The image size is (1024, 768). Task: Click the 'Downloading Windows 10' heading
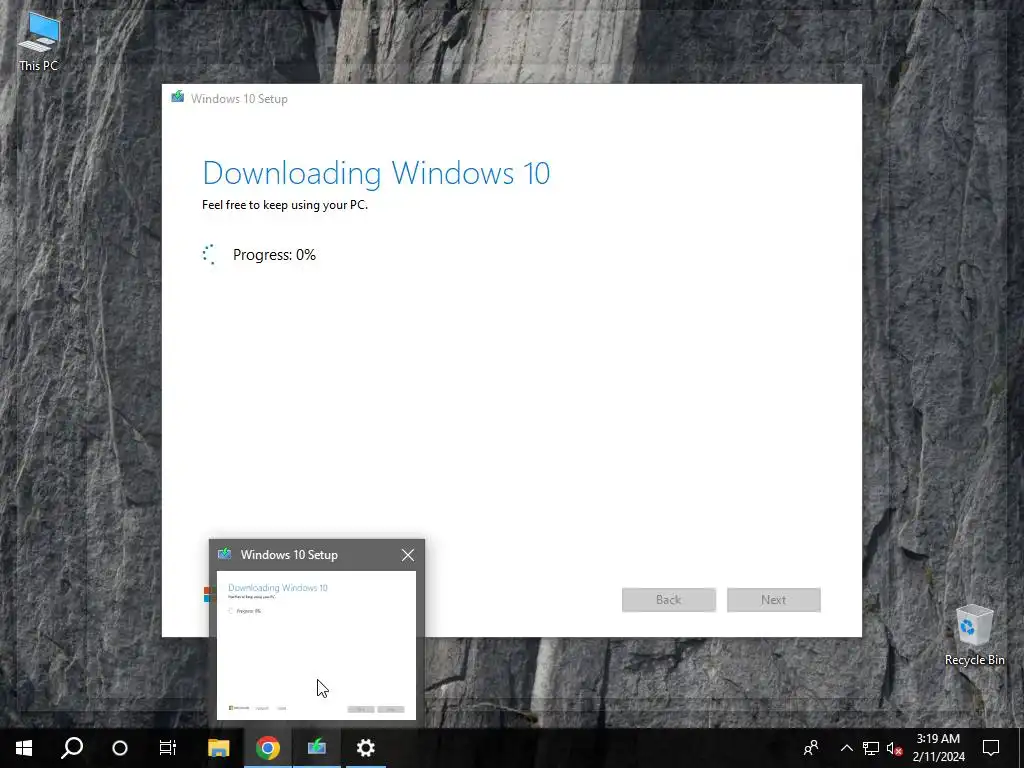[x=376, y=173]
